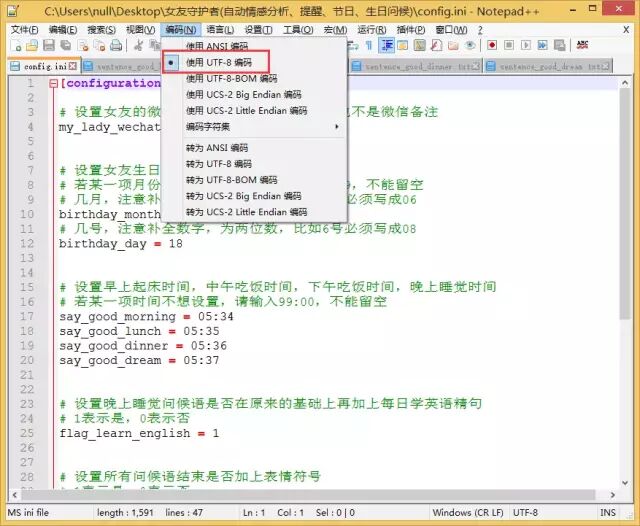640x526 pixels.
Task: Close the sentence_good_dinner.txt tab
Action: (x=476, y=66)
